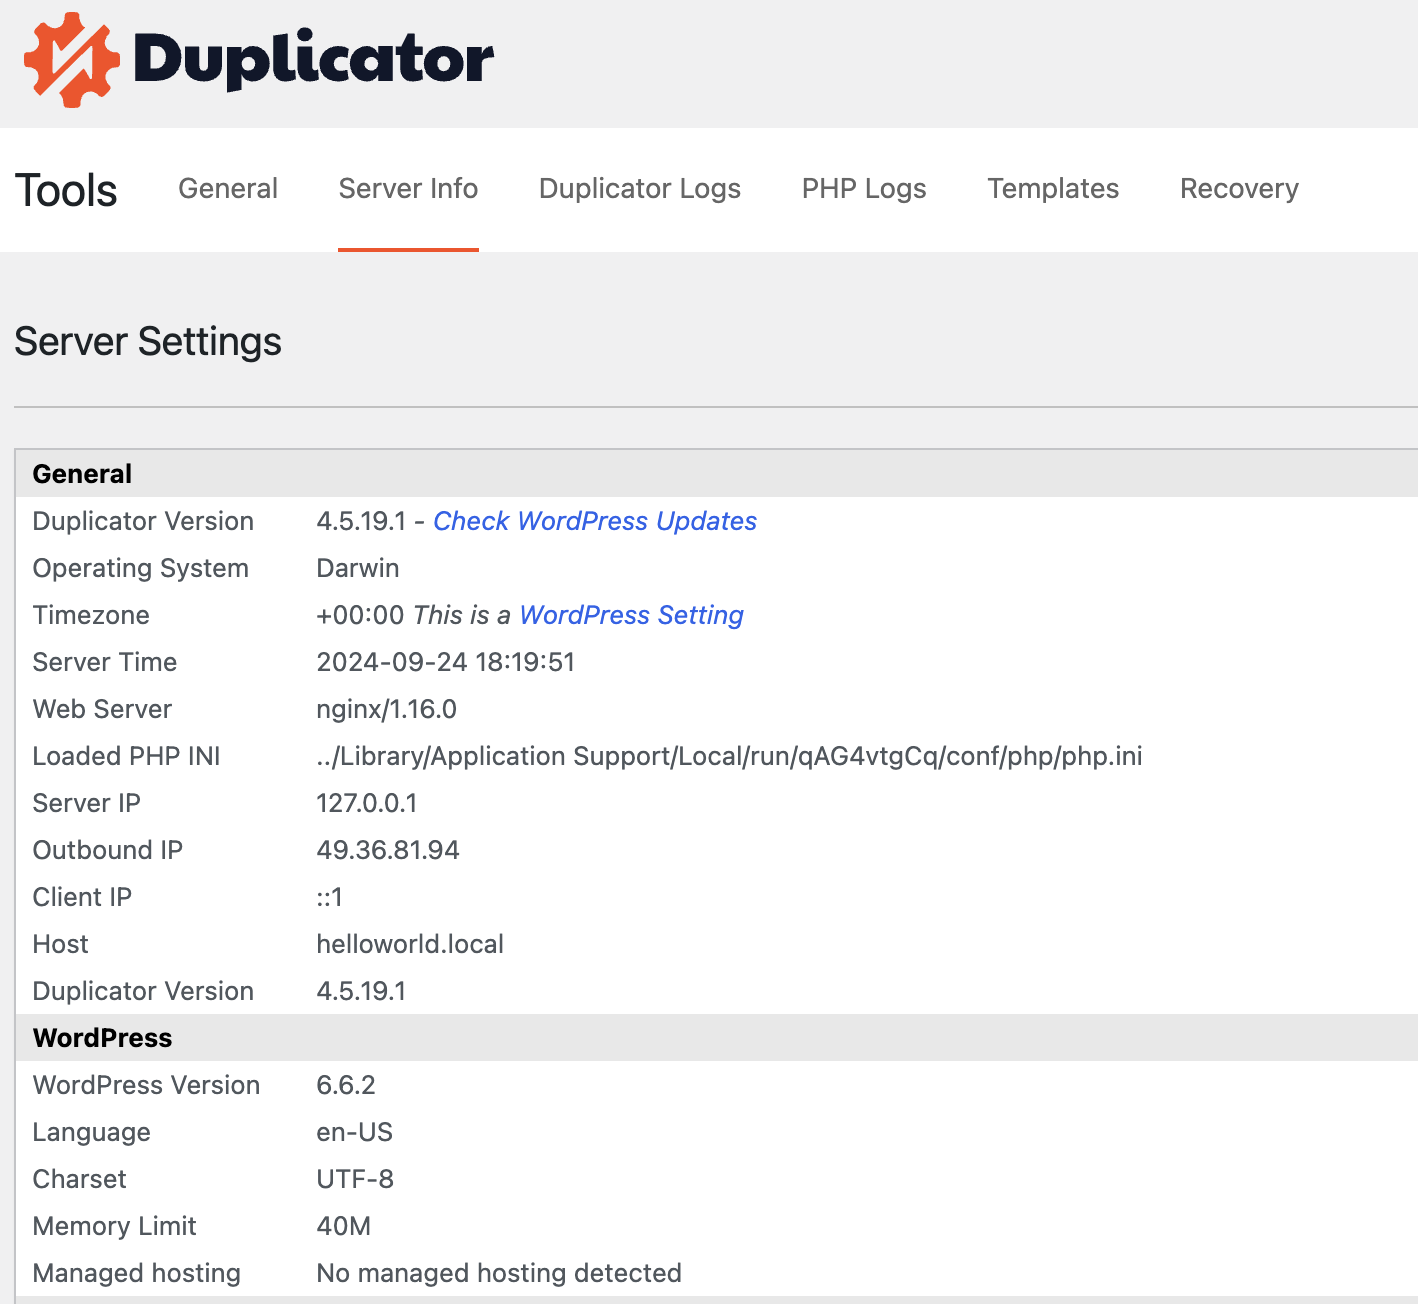Click the Web Server row label
The height and width of the screenshot is (1304, 1418).
coord(102,709)
